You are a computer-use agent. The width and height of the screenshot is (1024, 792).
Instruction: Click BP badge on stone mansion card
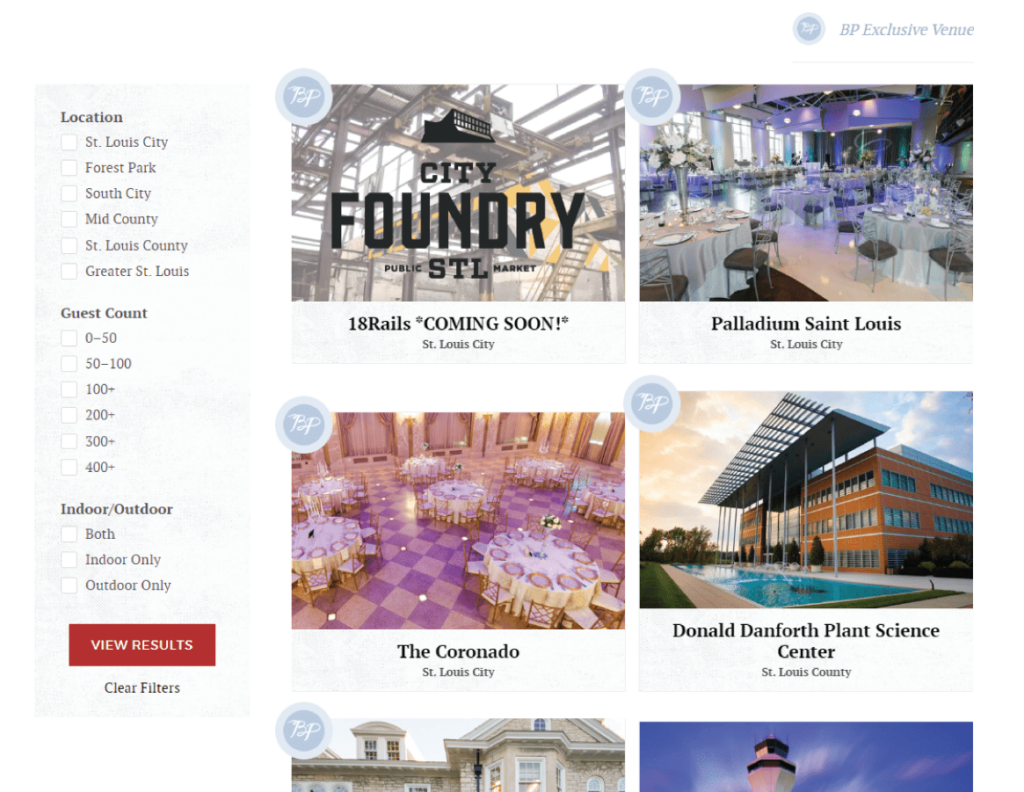coord(304,731)
